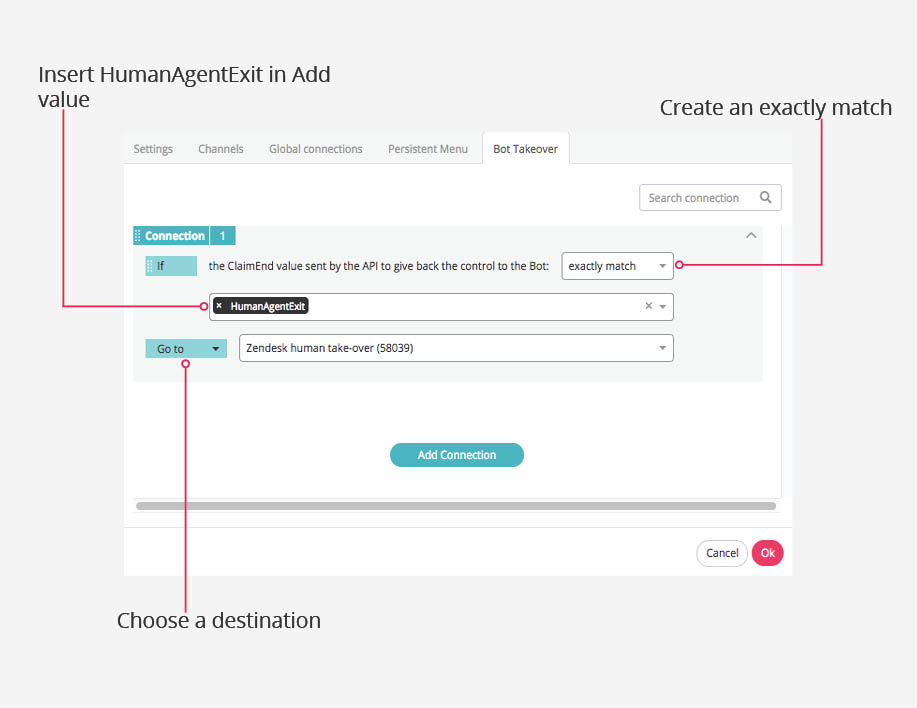
Task: Select the Bot Takeover tab
Action: (x=525, y=149)
